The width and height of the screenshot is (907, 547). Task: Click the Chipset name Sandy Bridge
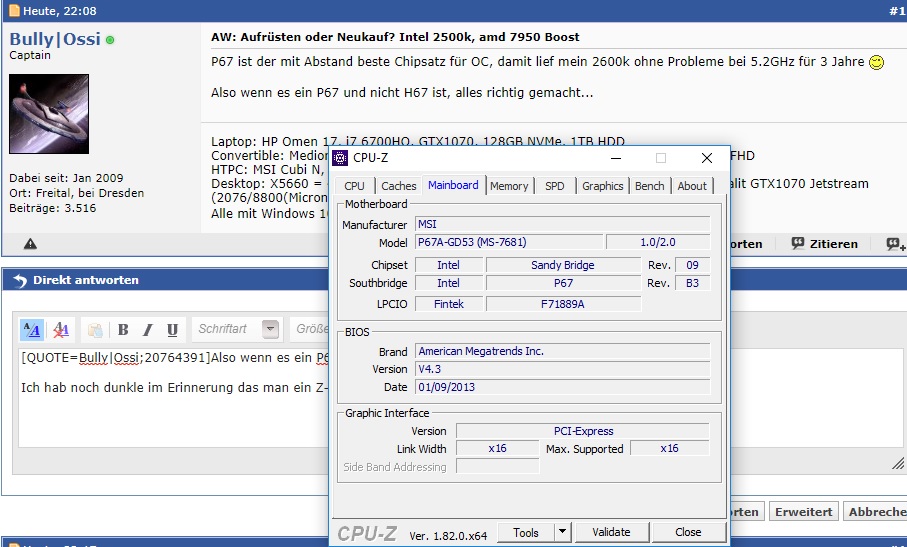[563, 265]
